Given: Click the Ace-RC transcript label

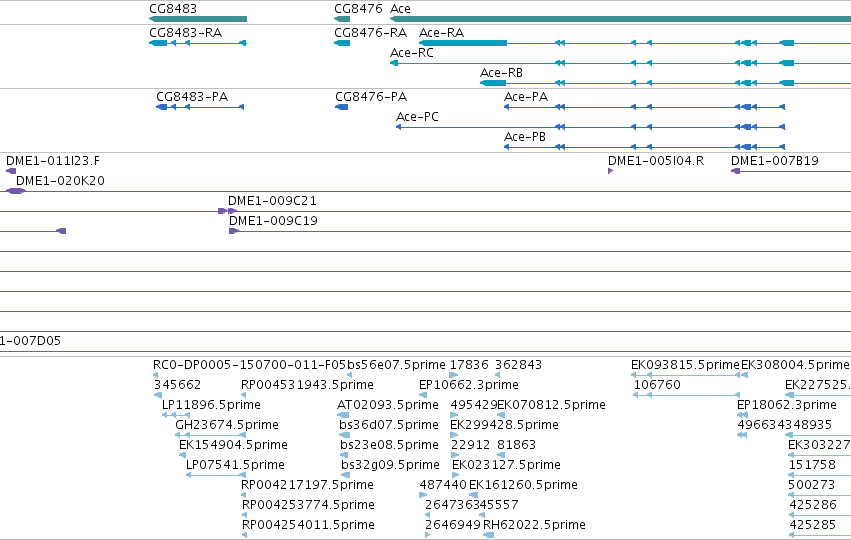Looking at the screenshot, I should click(411, 53).
